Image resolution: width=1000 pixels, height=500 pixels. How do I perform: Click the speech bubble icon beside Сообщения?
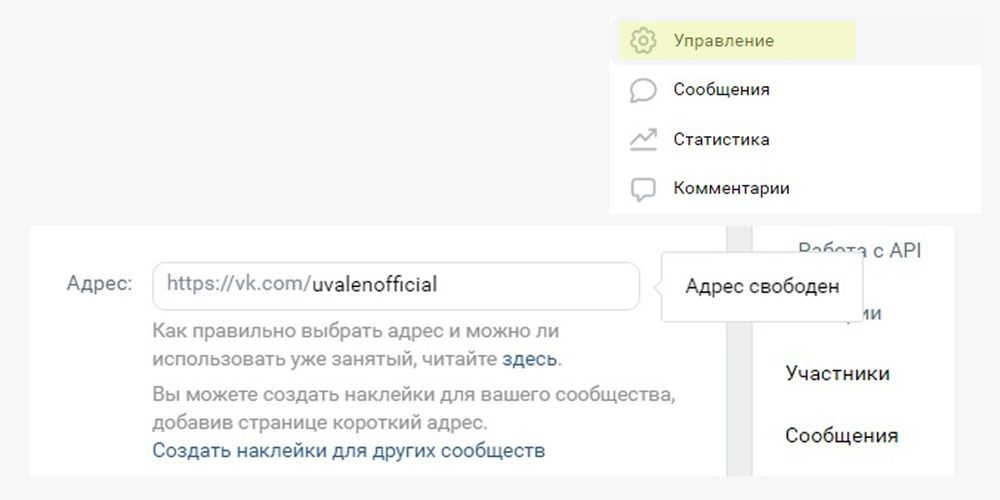tap(643, 90)
